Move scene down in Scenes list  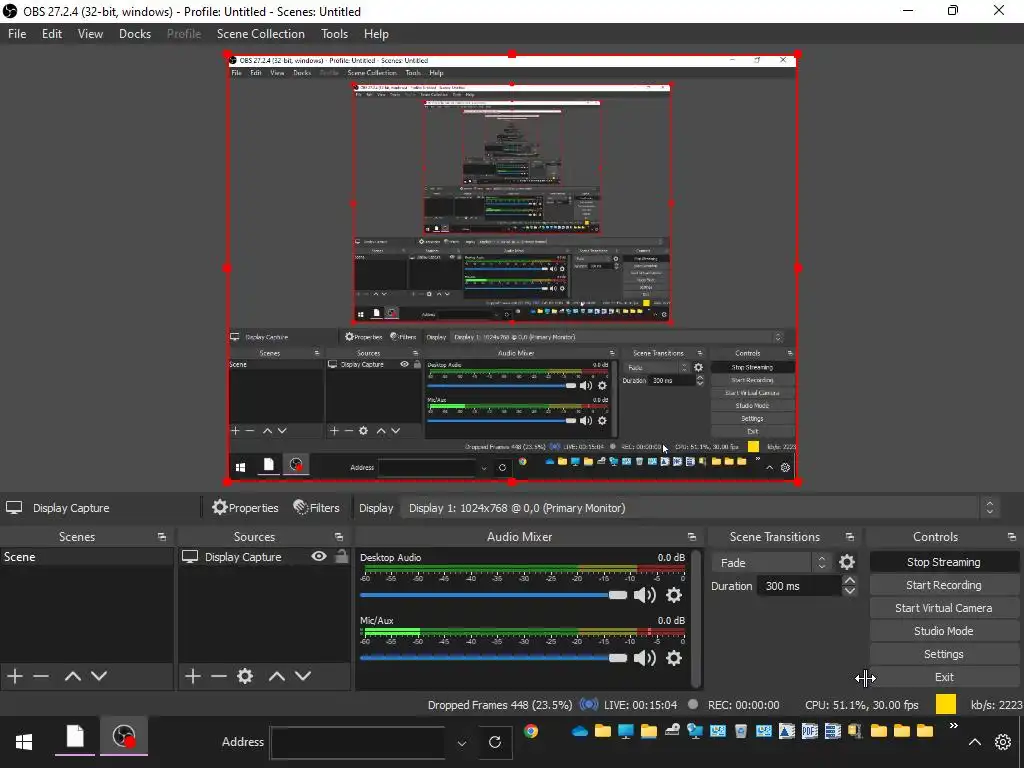click(99, 676)
